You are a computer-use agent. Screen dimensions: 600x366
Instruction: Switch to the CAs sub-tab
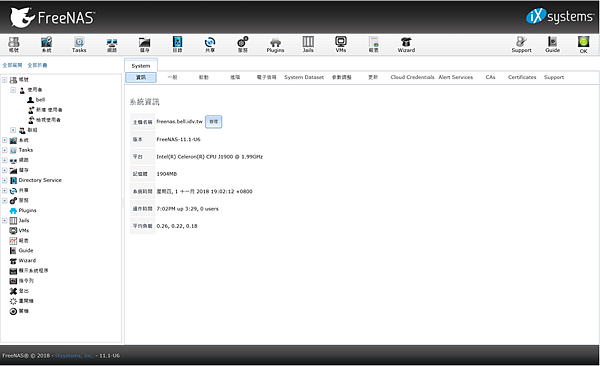pyautogui.click(x=490, y=77)
